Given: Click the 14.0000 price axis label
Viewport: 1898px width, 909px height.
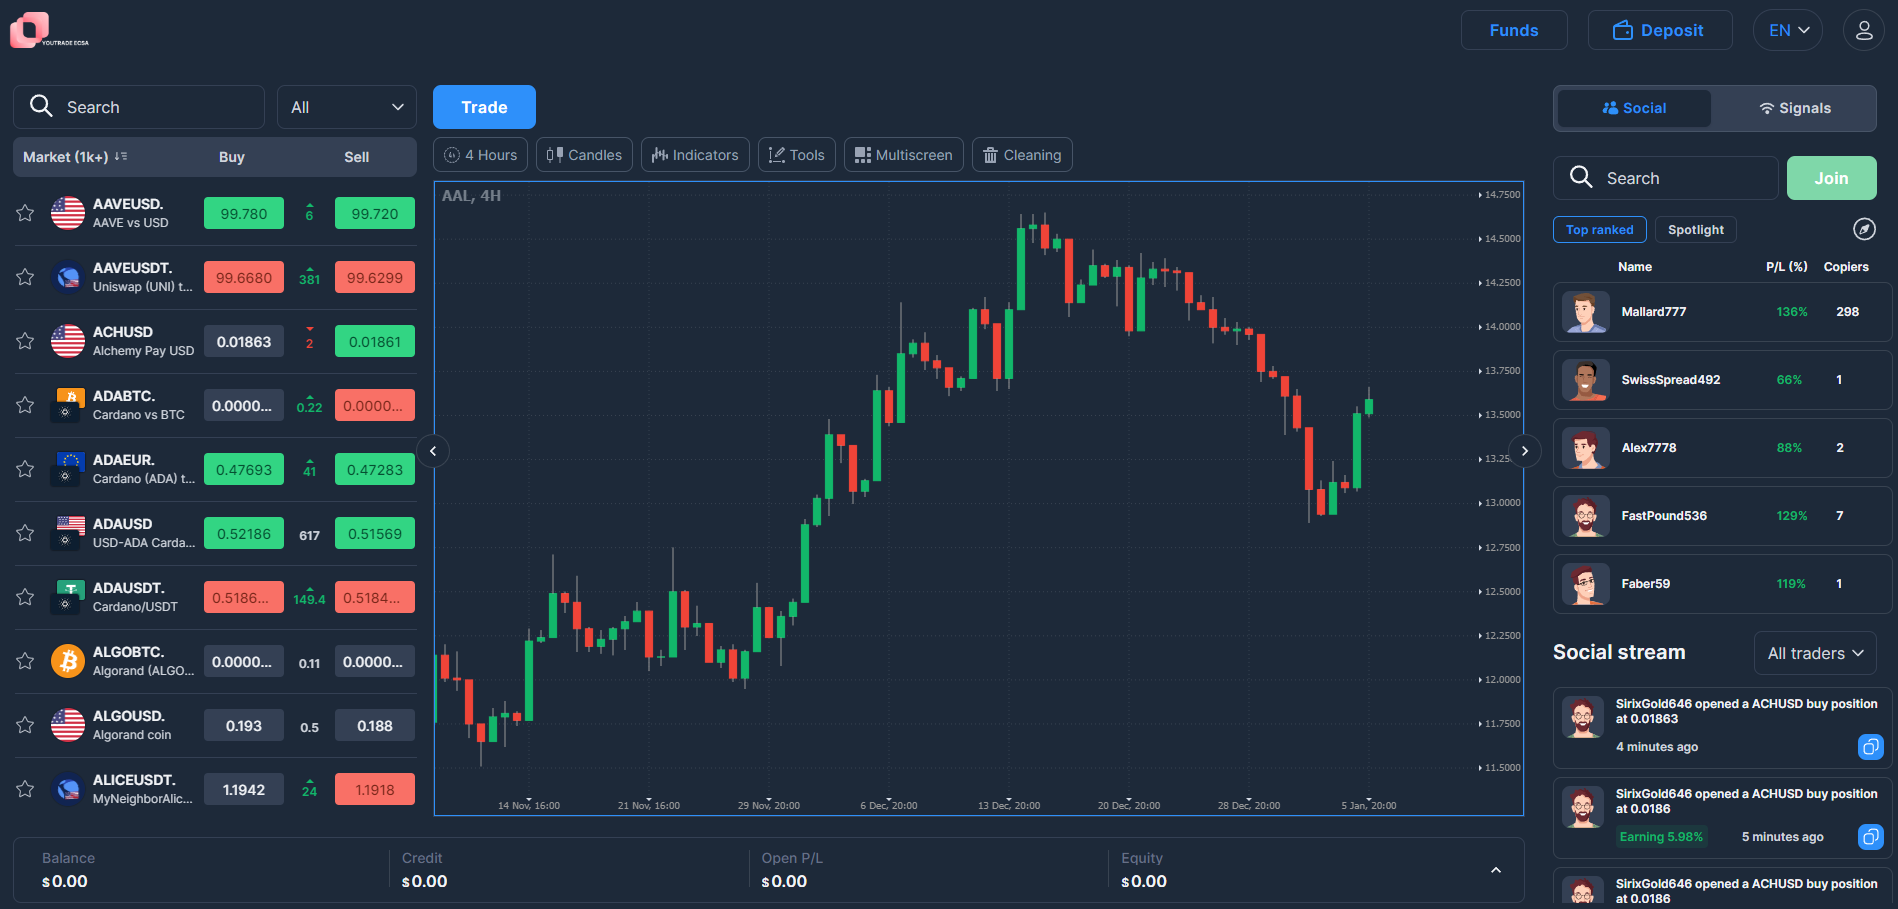Looking at the screenshot, I should point(1500,327).
